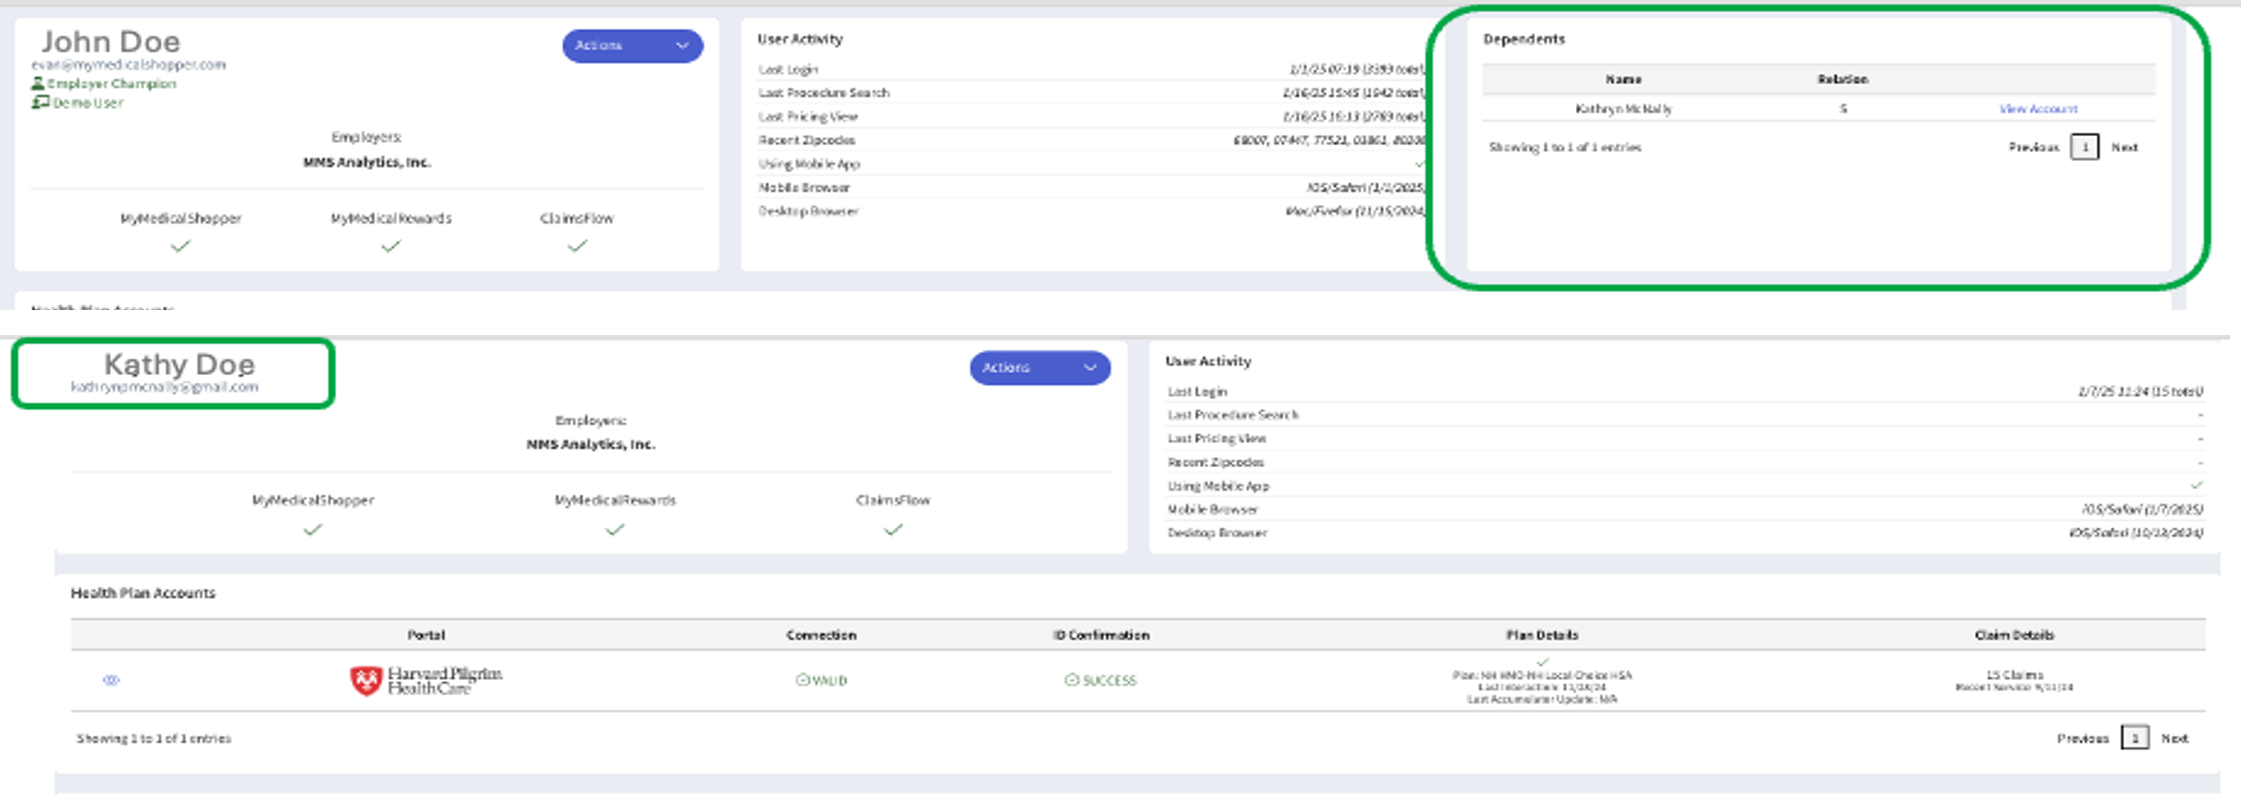Image resolution: width=2241 pixels, height=795 pixels.
Task: Click Previous in Health Plan Accounts pagination
Action: coord(2082,738)
